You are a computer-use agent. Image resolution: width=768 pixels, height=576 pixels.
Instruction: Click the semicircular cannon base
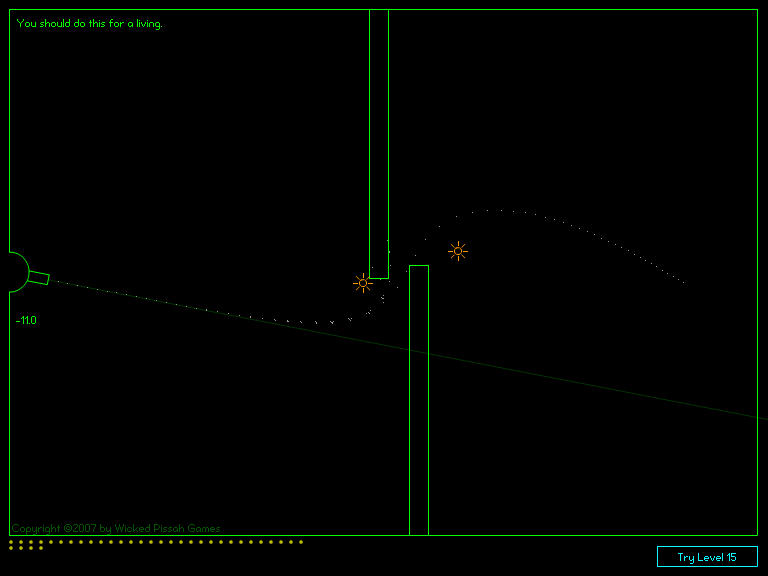[19, 272]
